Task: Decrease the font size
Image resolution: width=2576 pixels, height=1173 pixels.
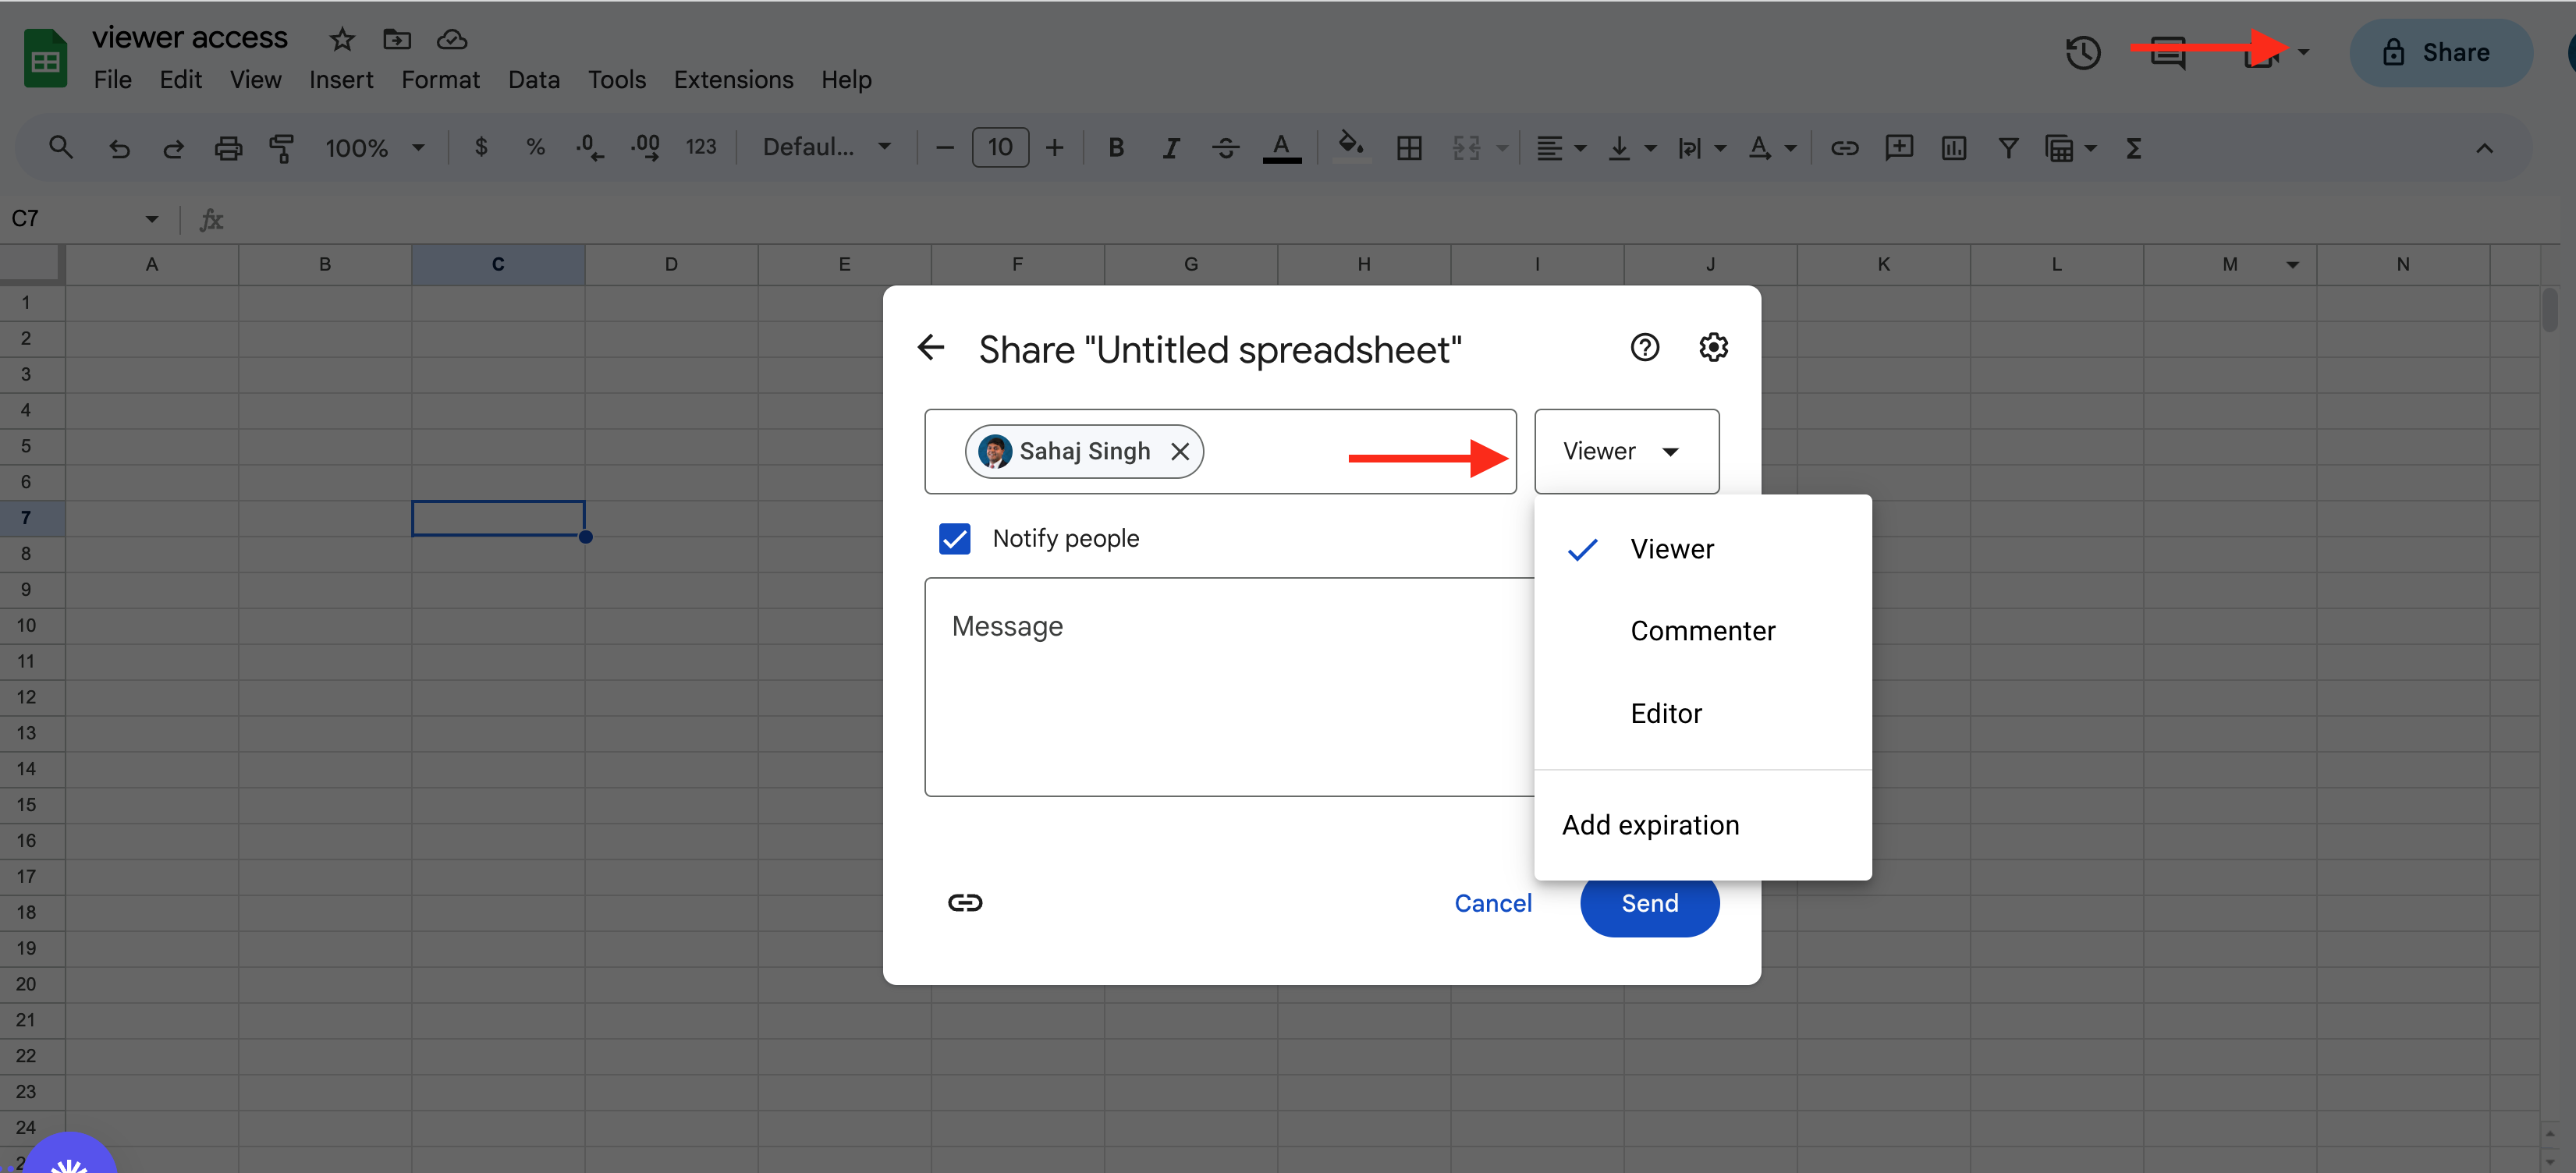Action: click(x=945, y=148)
